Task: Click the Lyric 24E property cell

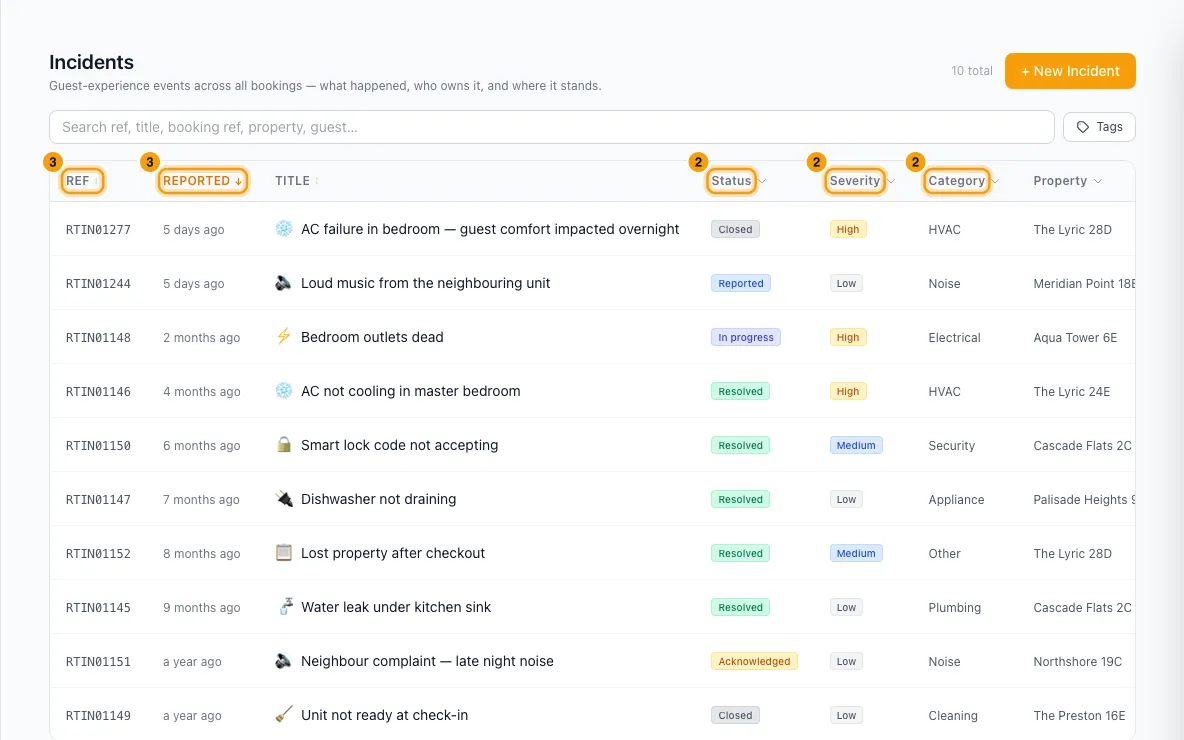Action: 1071,392
